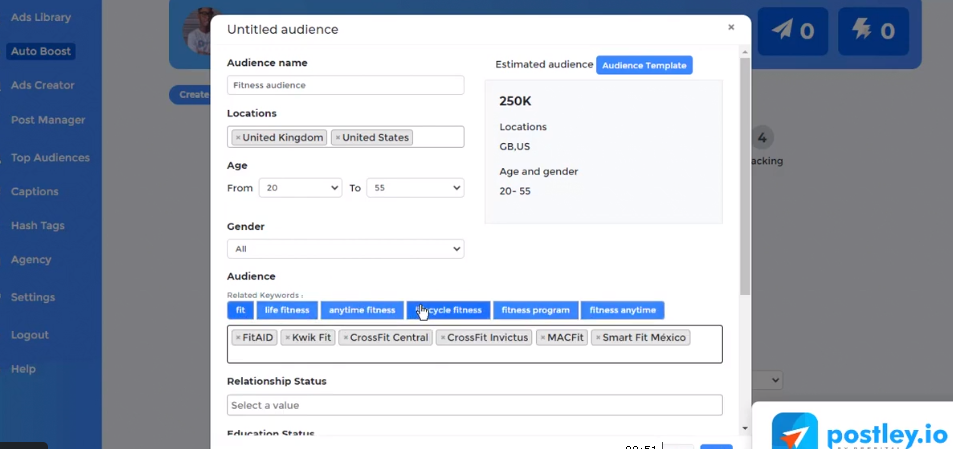Click the dialog vertical scrollbar
953x449 pixels.
click(x=746, y=176)
